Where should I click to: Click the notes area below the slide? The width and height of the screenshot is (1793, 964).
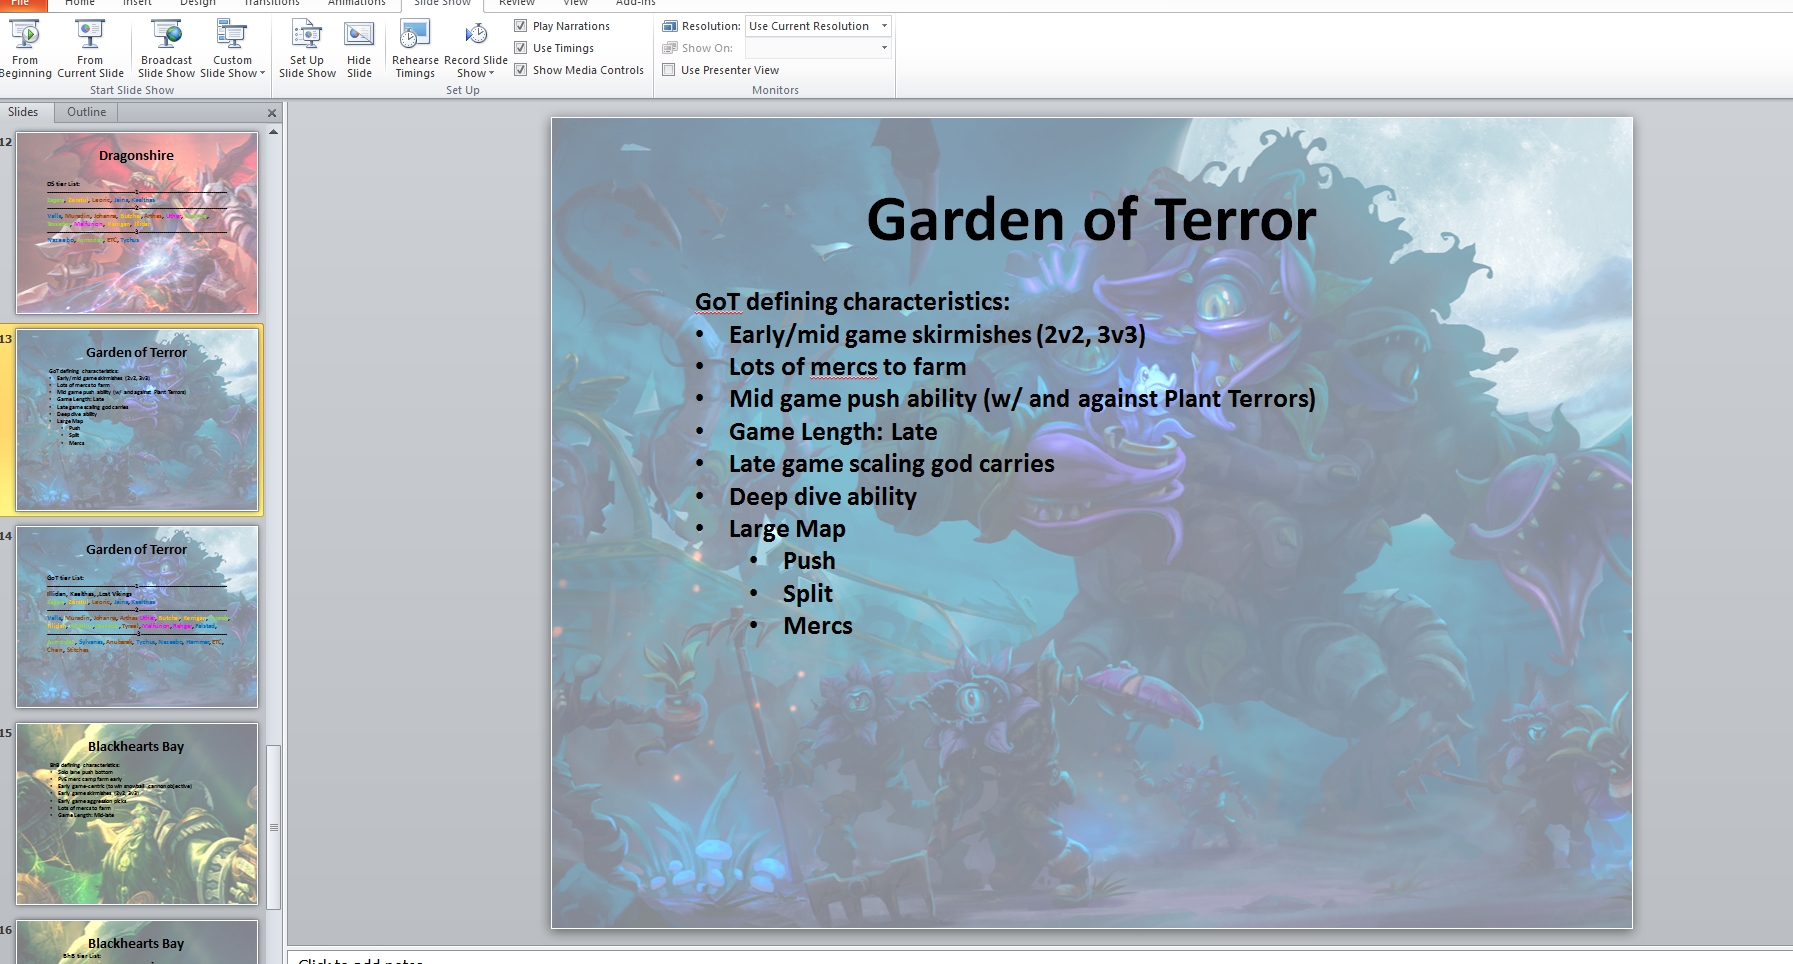(1040, 958)
